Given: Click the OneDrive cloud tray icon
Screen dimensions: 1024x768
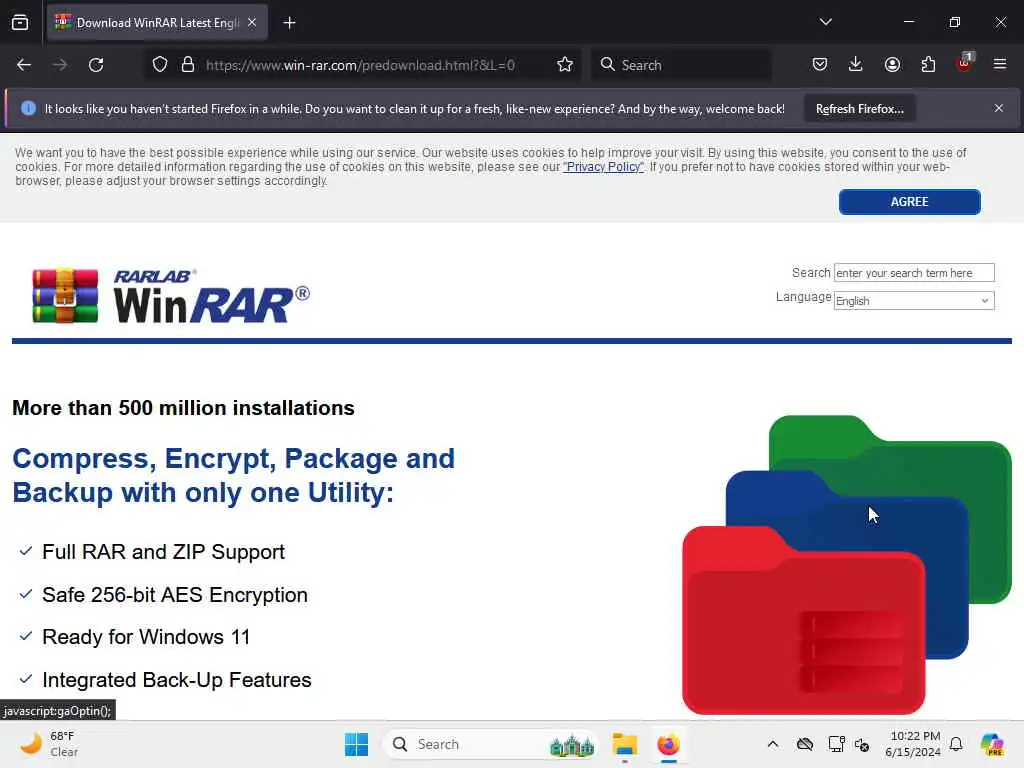Looking at the screenshot, I should (x=805, y=744).
